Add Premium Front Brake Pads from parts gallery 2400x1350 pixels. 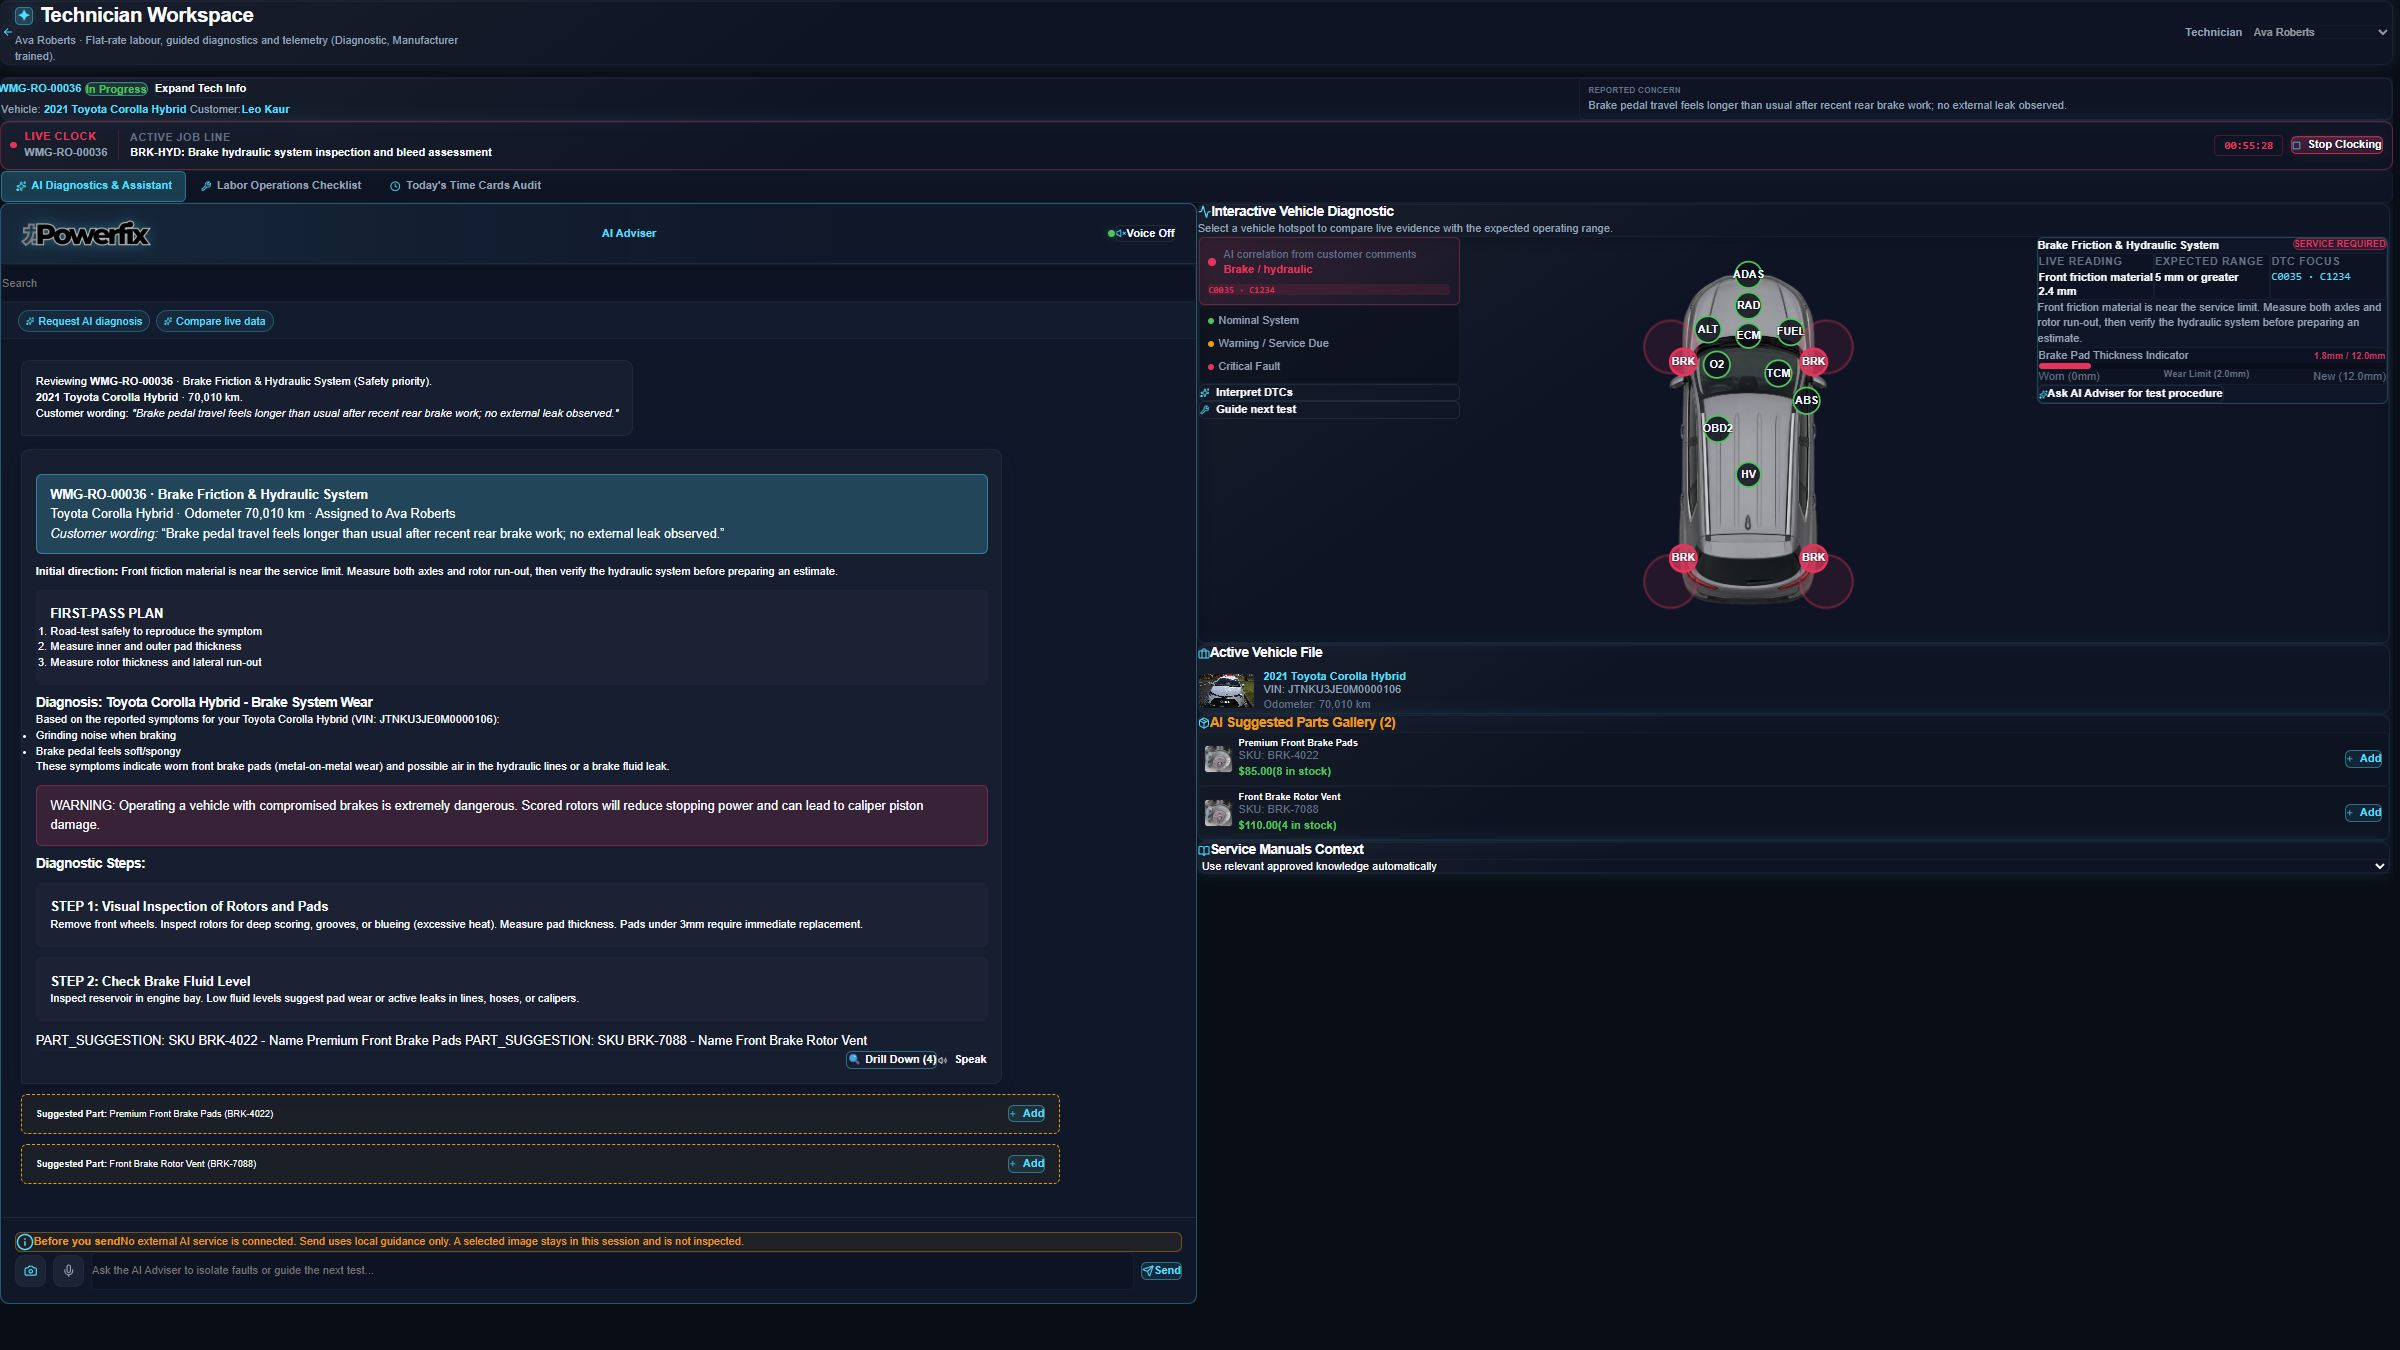(2364, 759)
